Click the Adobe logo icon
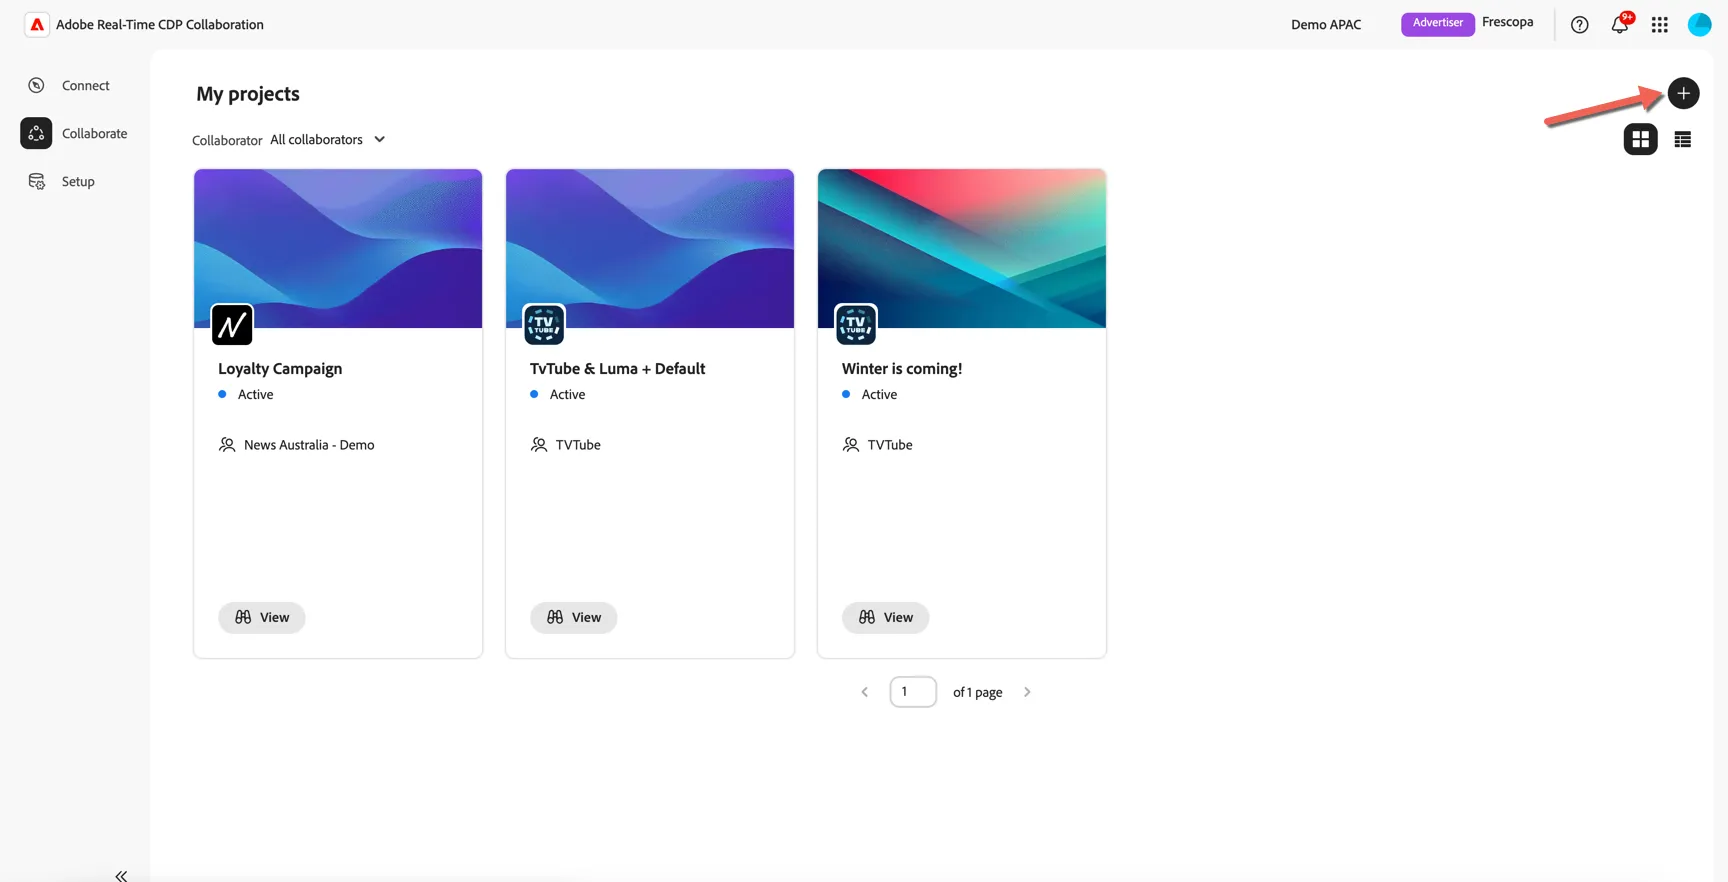The height and width of the screenshot is (882, 1728). 37,24
